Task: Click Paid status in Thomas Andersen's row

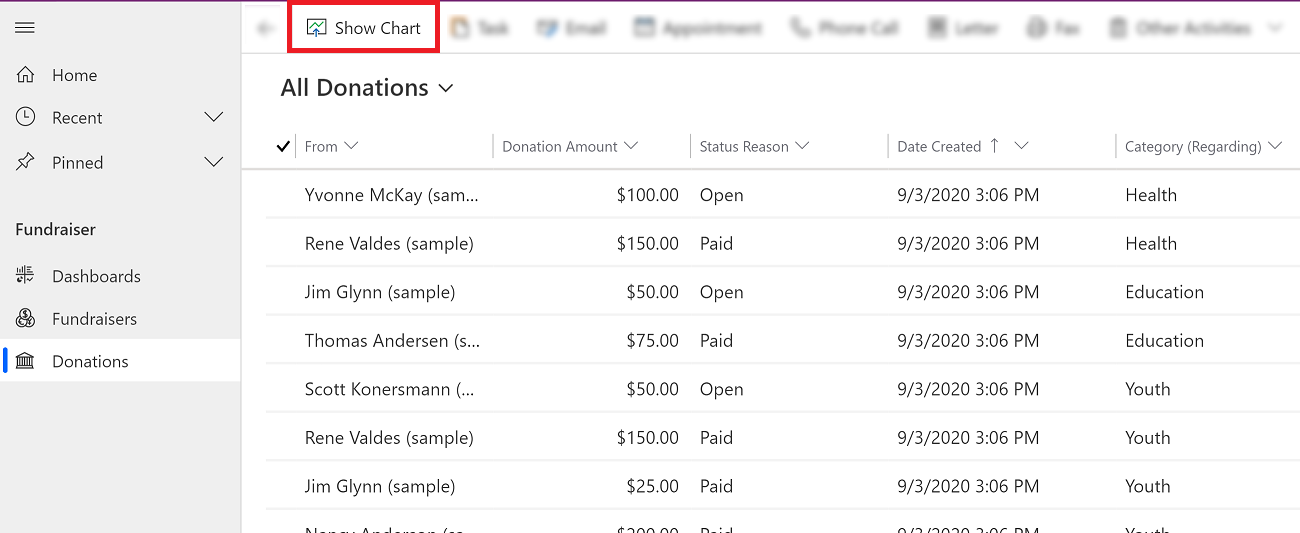Action: (x=716, y=340)
